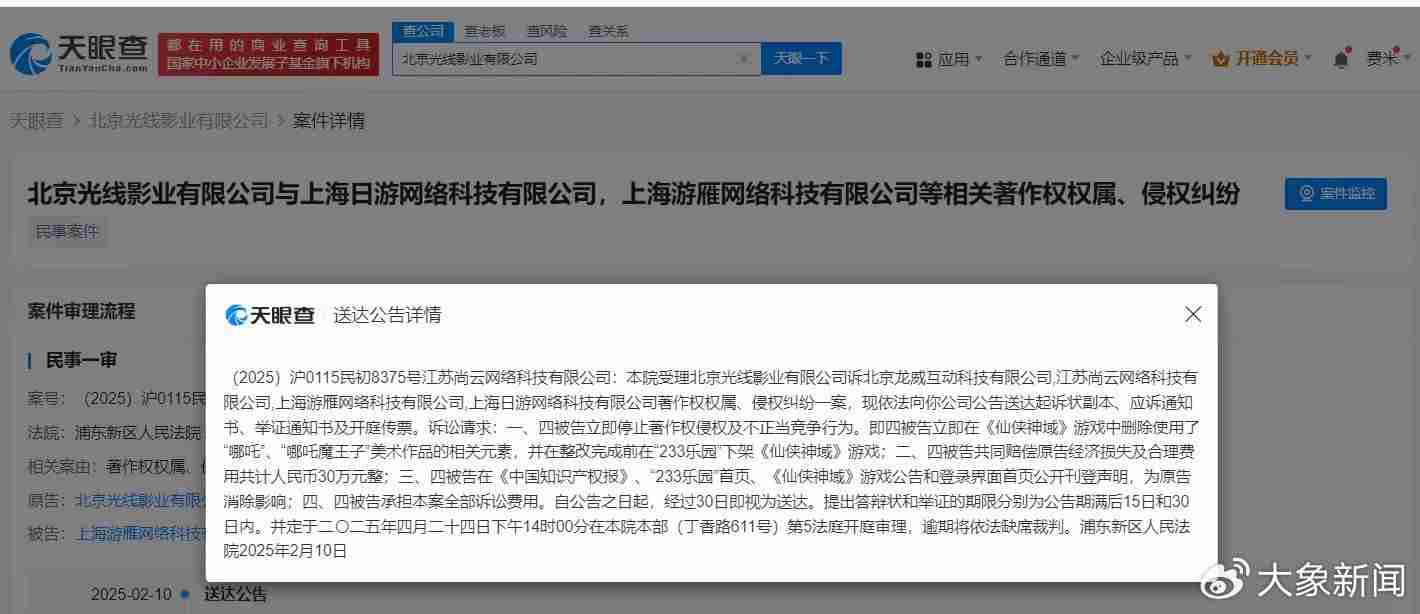Click the 民事案件 tag
This screenshot has height=614, width=1420.
point(68,232)
